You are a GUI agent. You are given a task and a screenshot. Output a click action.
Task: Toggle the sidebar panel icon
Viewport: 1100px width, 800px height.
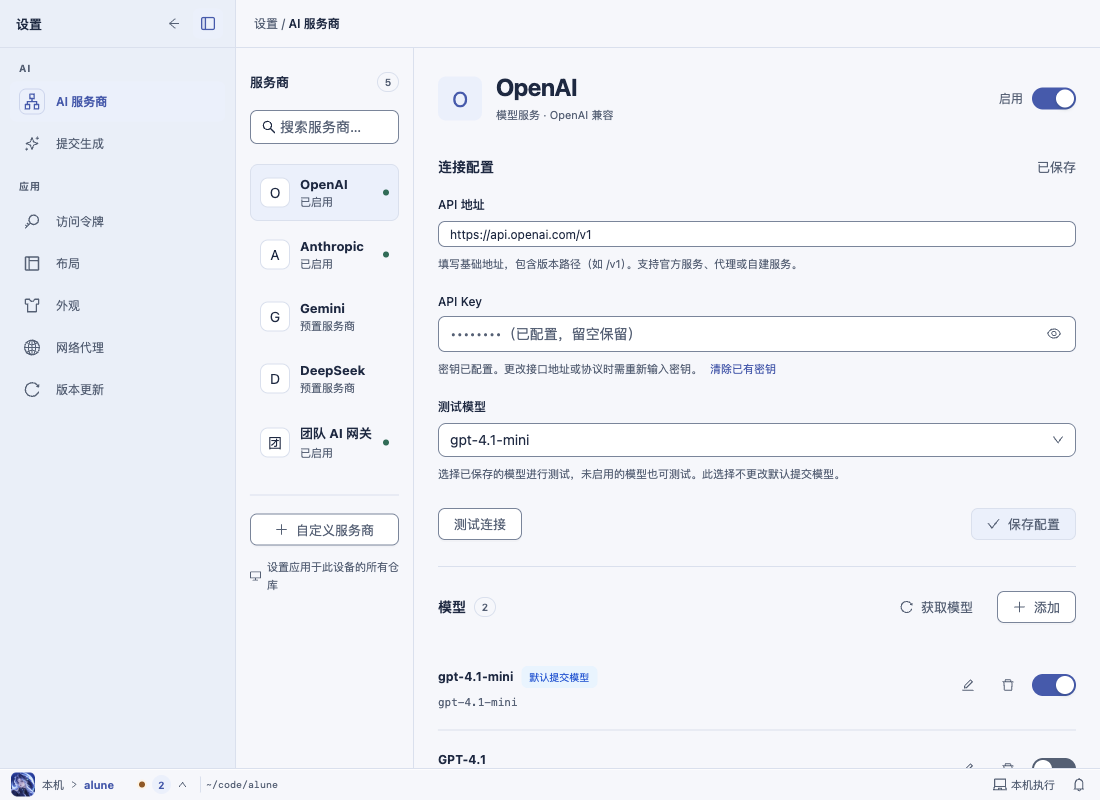[208, 24]
